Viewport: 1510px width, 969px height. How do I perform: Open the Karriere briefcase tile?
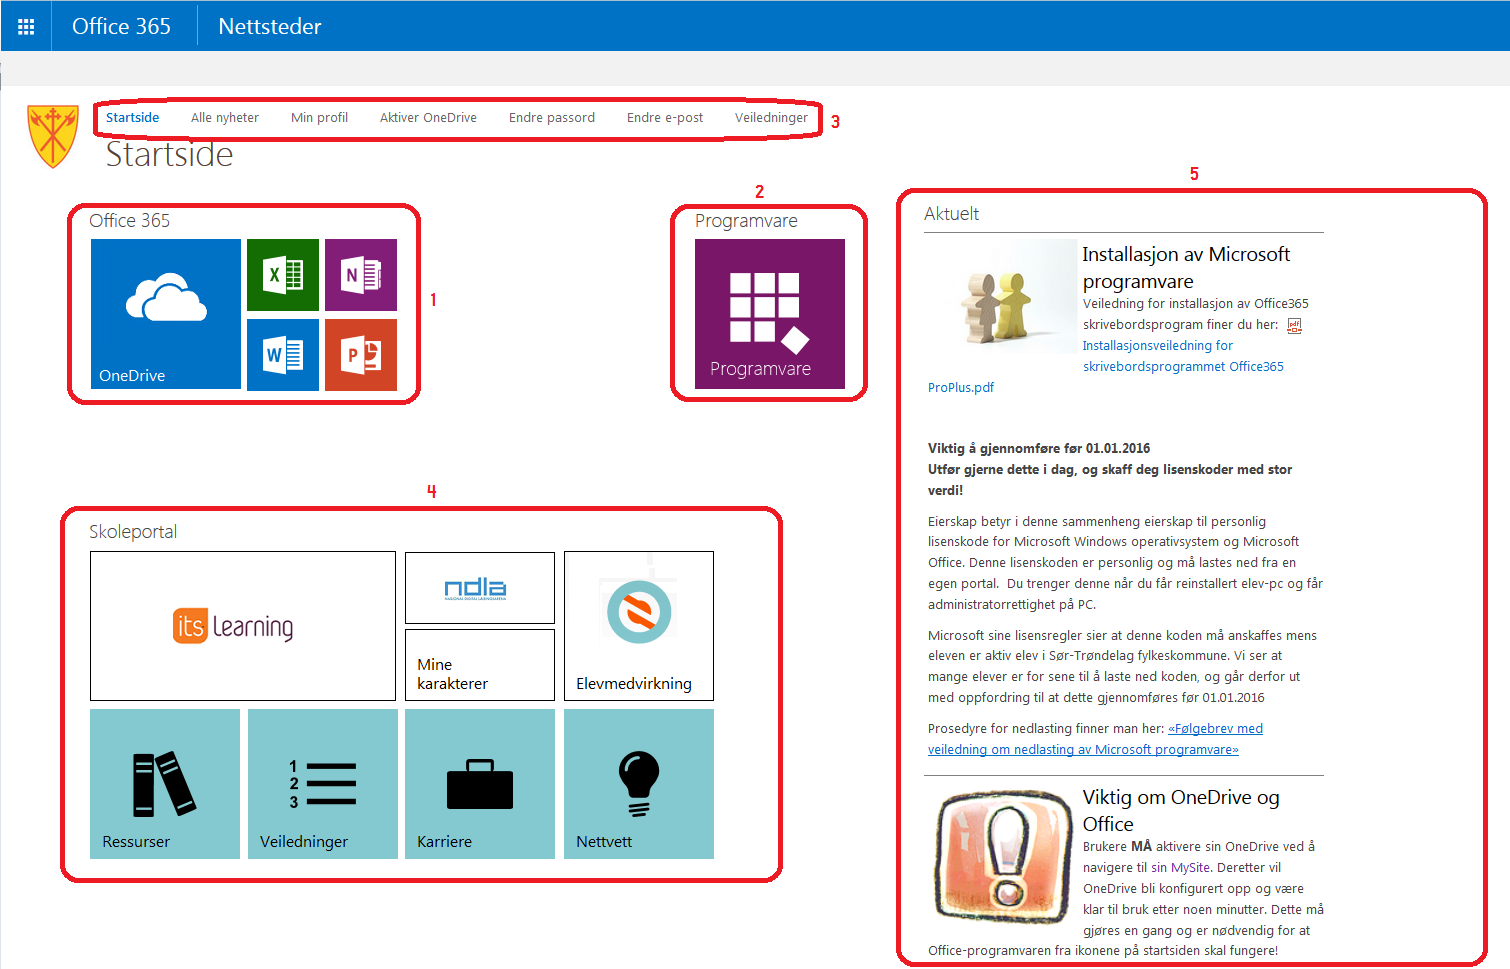480,784
